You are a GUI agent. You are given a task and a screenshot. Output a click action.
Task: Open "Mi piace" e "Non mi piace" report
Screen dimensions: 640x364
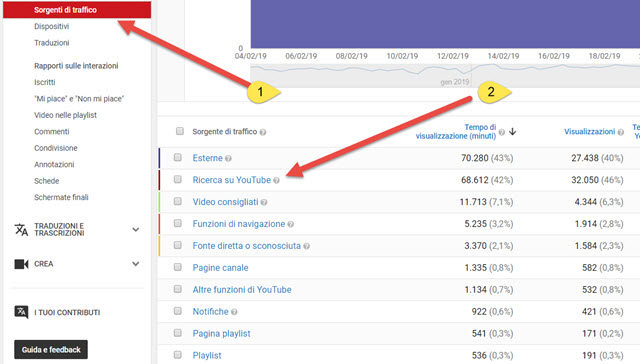(79, 99)
